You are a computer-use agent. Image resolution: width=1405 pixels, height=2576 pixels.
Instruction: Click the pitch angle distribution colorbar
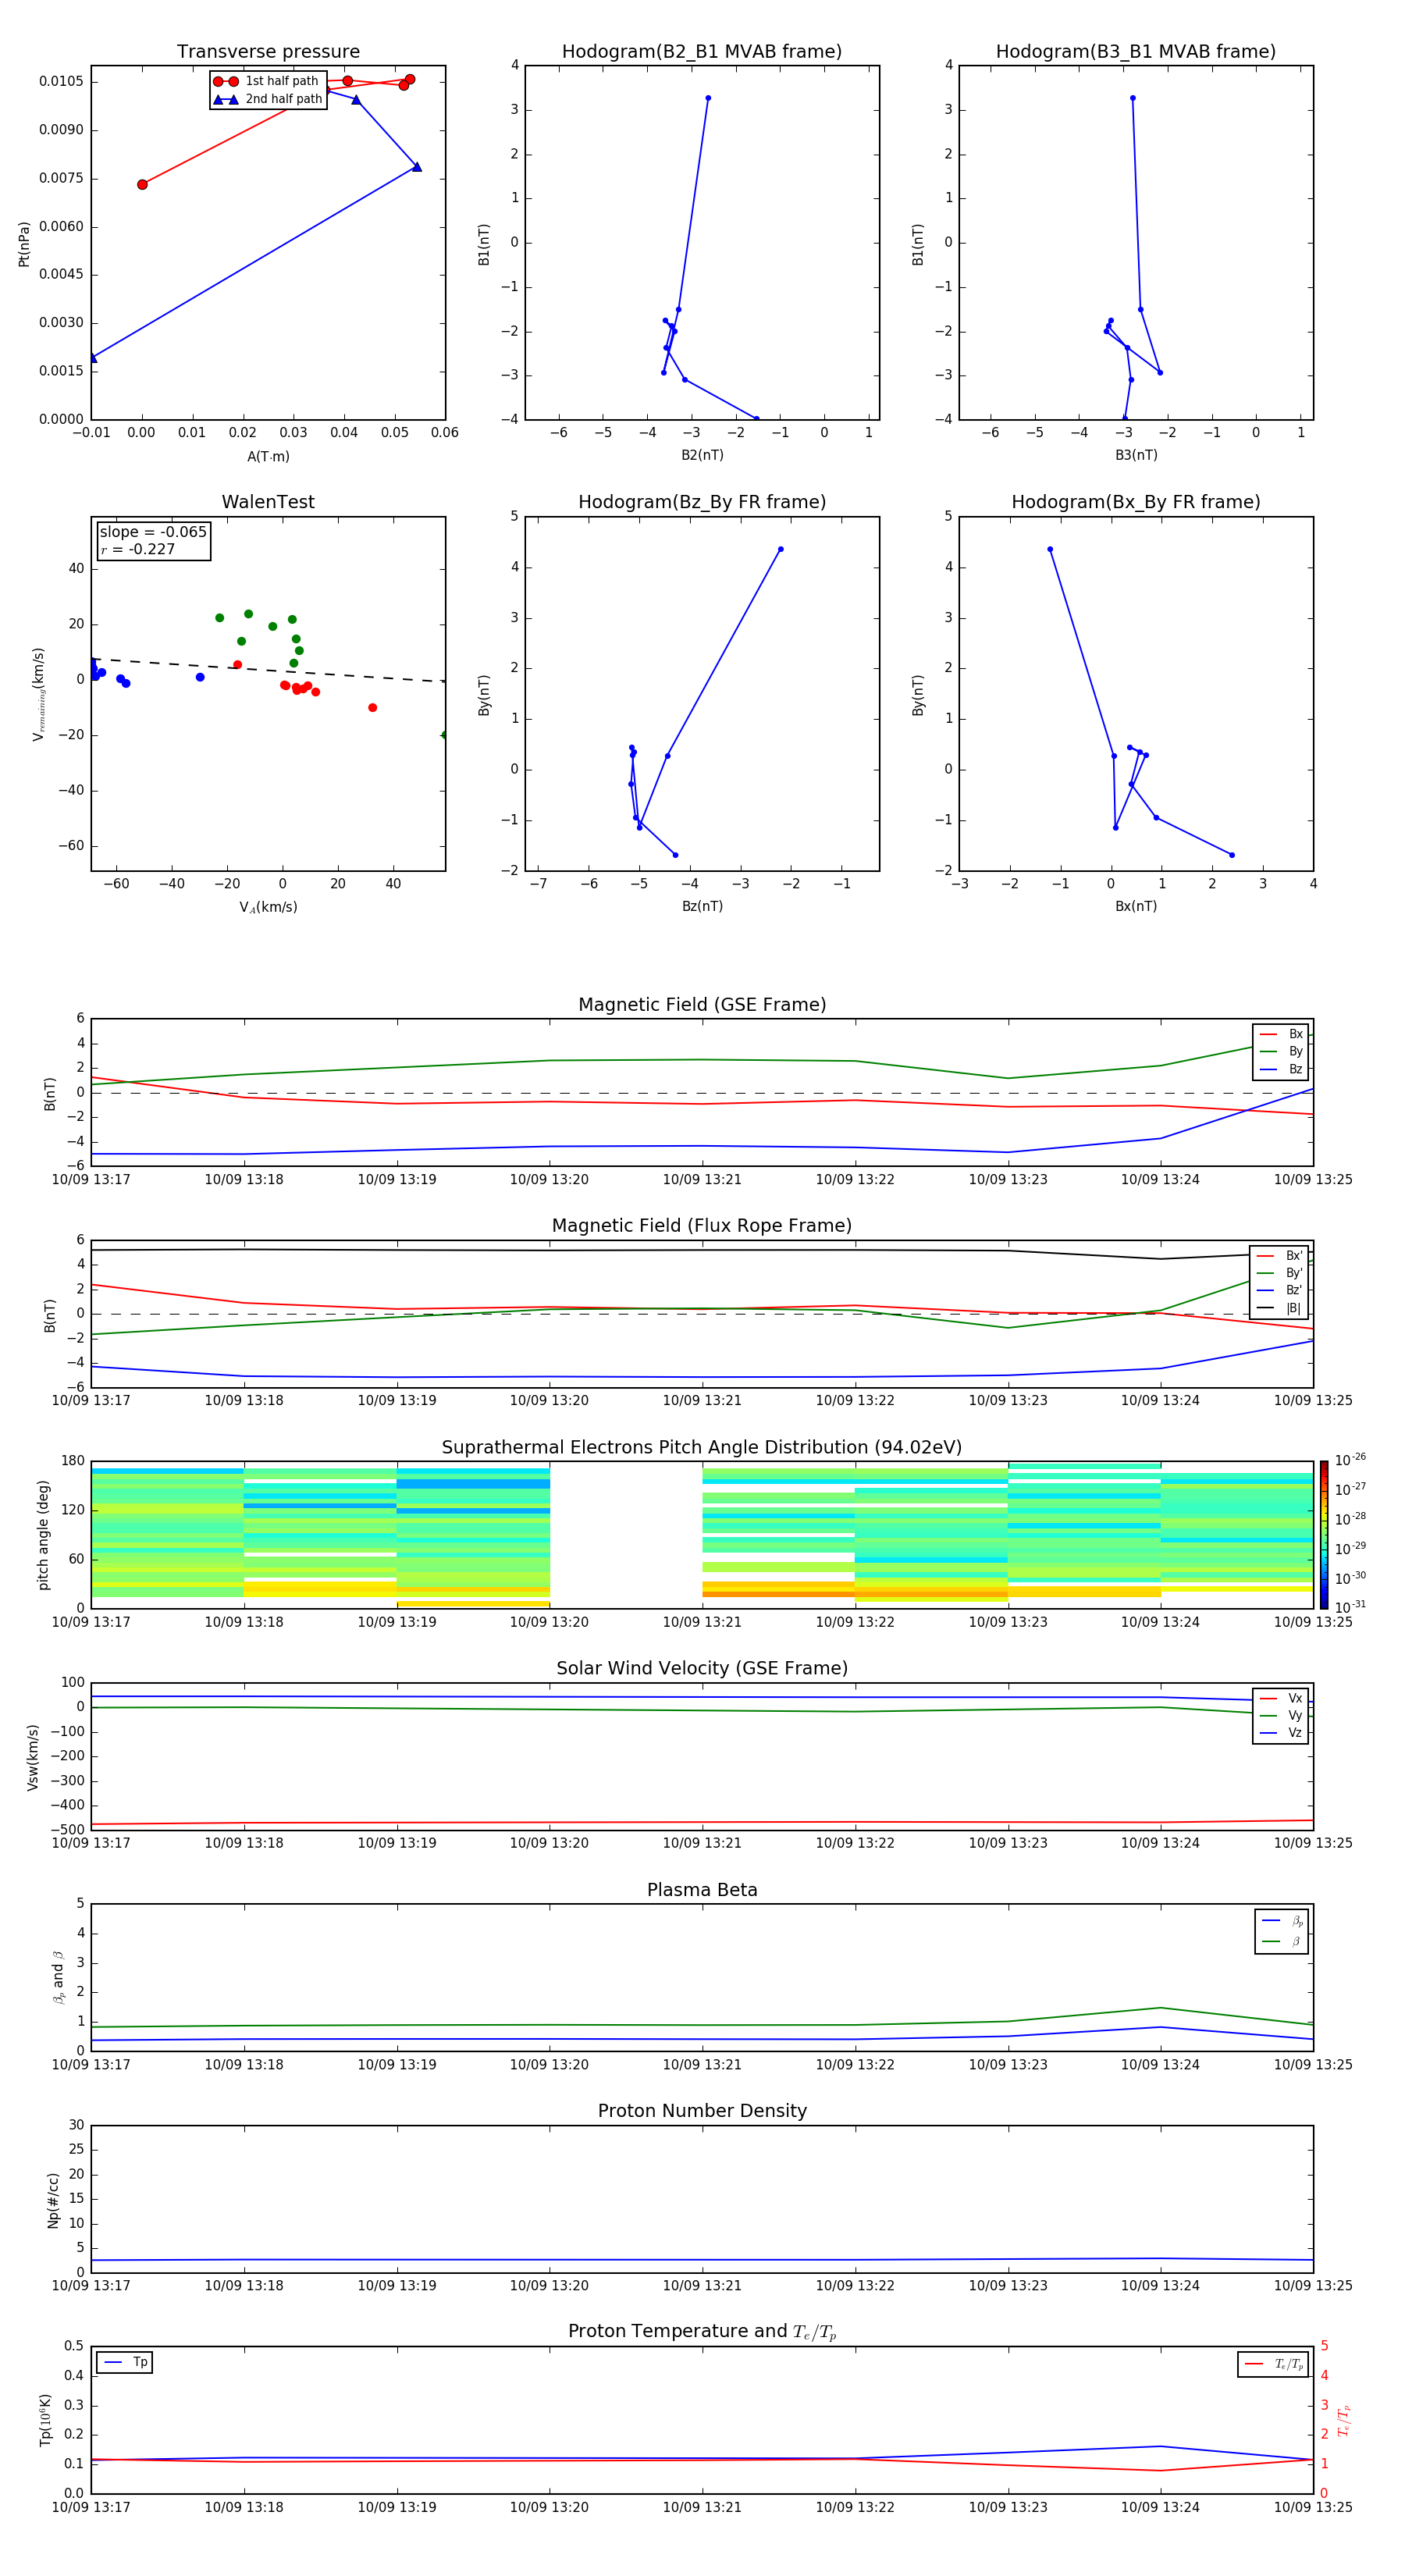coord(1323,1535)
